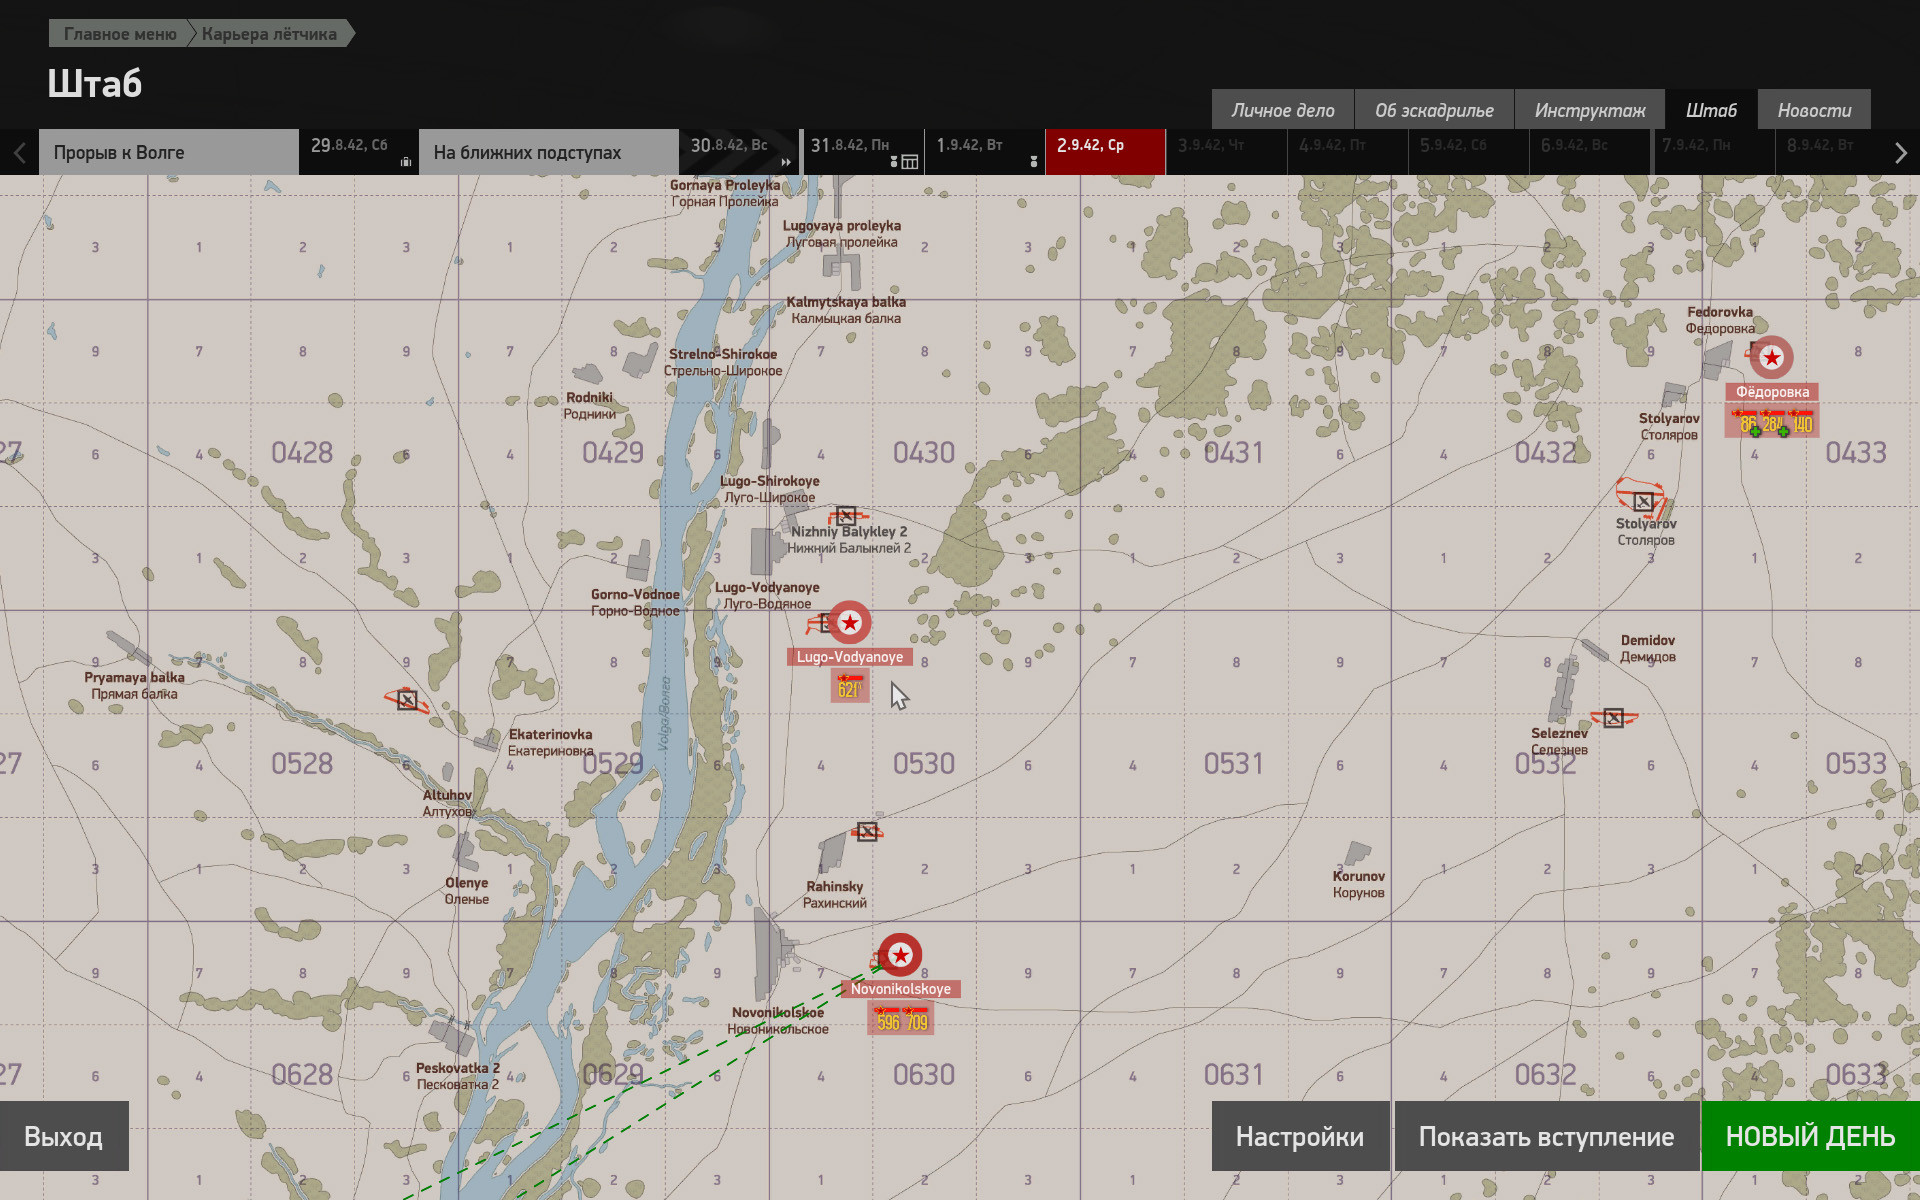Select 31.8.42 day on timeline
This screenshot has width=1920, height=1200.
point(863,152)
